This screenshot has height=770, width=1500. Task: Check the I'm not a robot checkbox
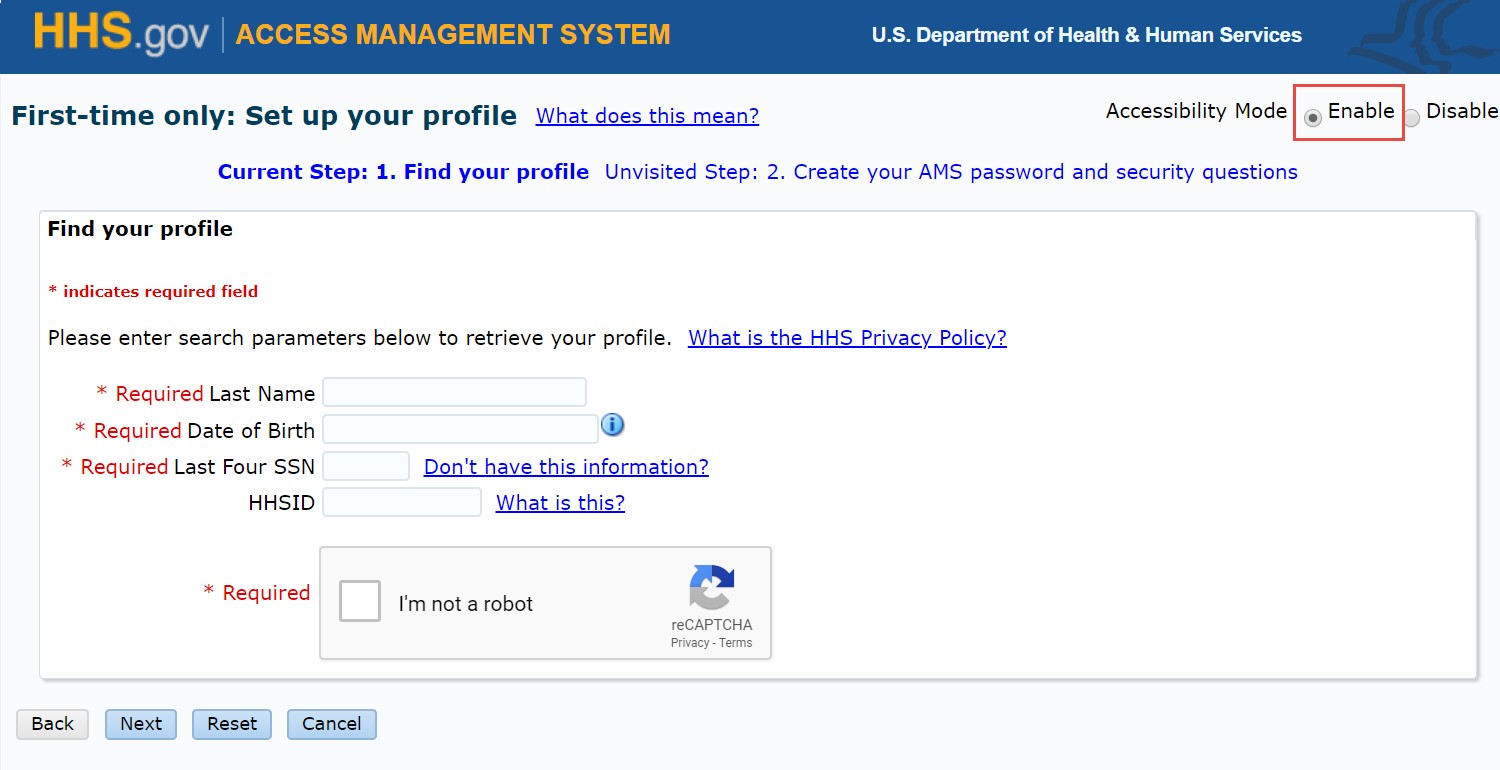pyautogui.click(x=359, y=601)
